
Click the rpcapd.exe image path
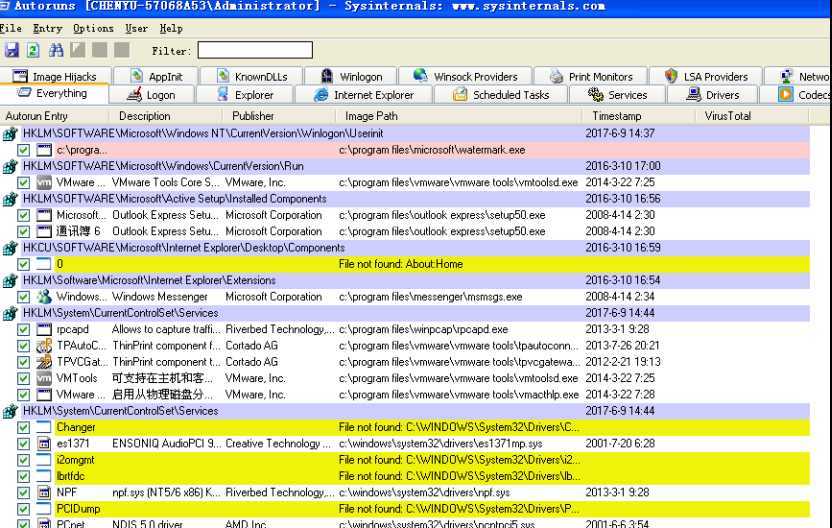(x=423, y=330)
